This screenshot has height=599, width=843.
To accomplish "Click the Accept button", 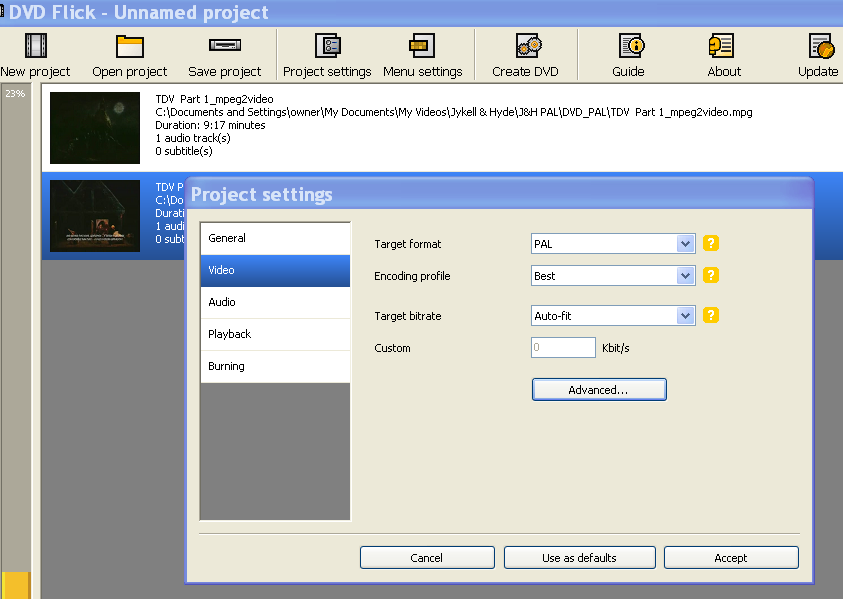I will (x=731, y=558).
